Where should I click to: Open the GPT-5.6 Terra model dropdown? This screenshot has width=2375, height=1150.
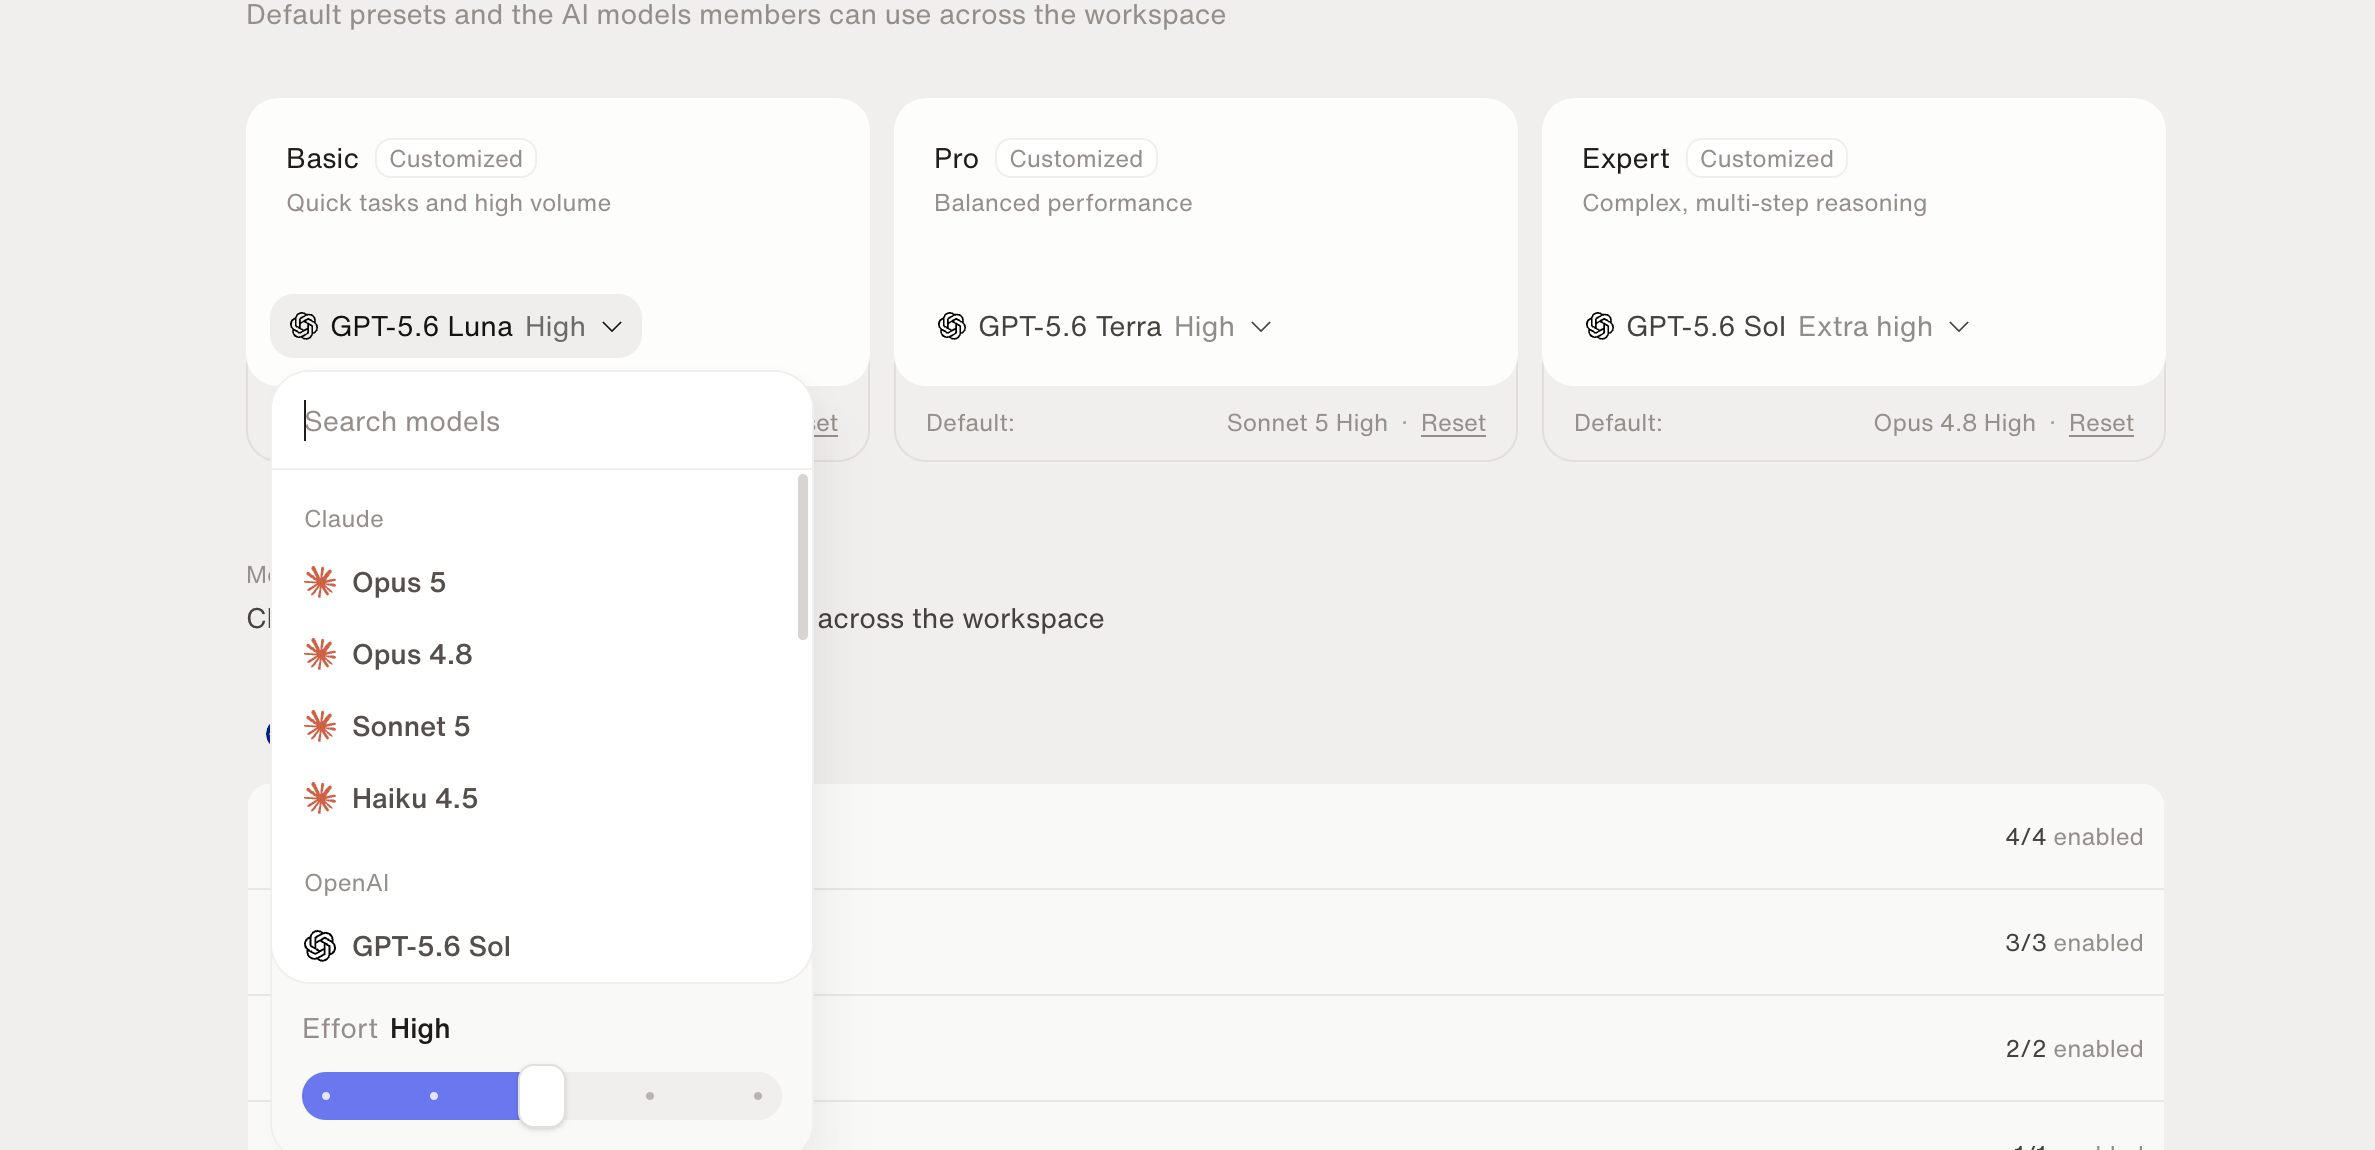[x=1104, y=326]
